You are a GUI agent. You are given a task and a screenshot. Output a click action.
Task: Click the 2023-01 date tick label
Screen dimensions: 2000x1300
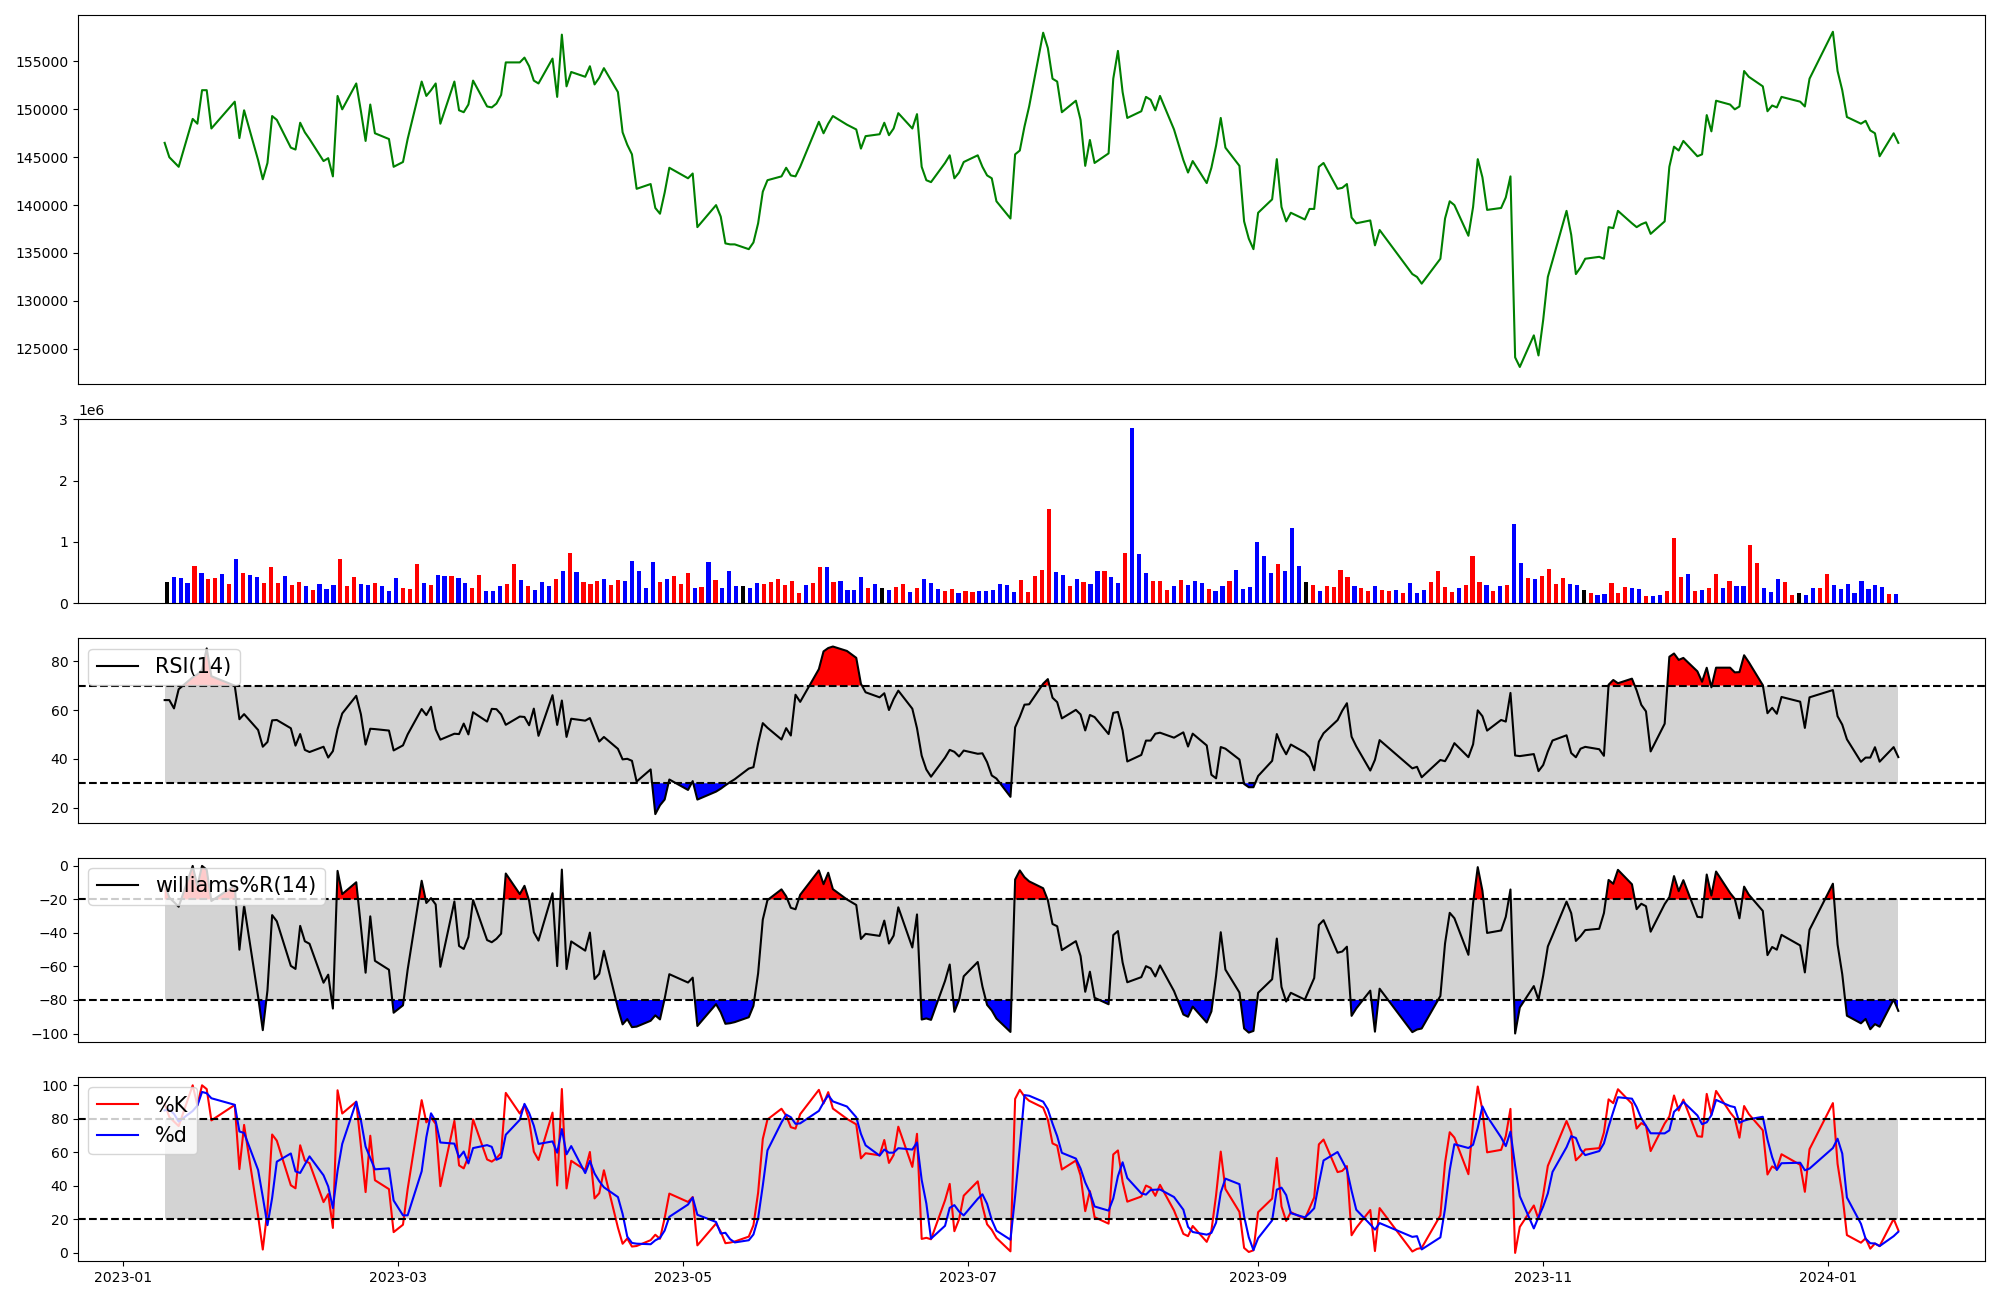click(123, 1277)
